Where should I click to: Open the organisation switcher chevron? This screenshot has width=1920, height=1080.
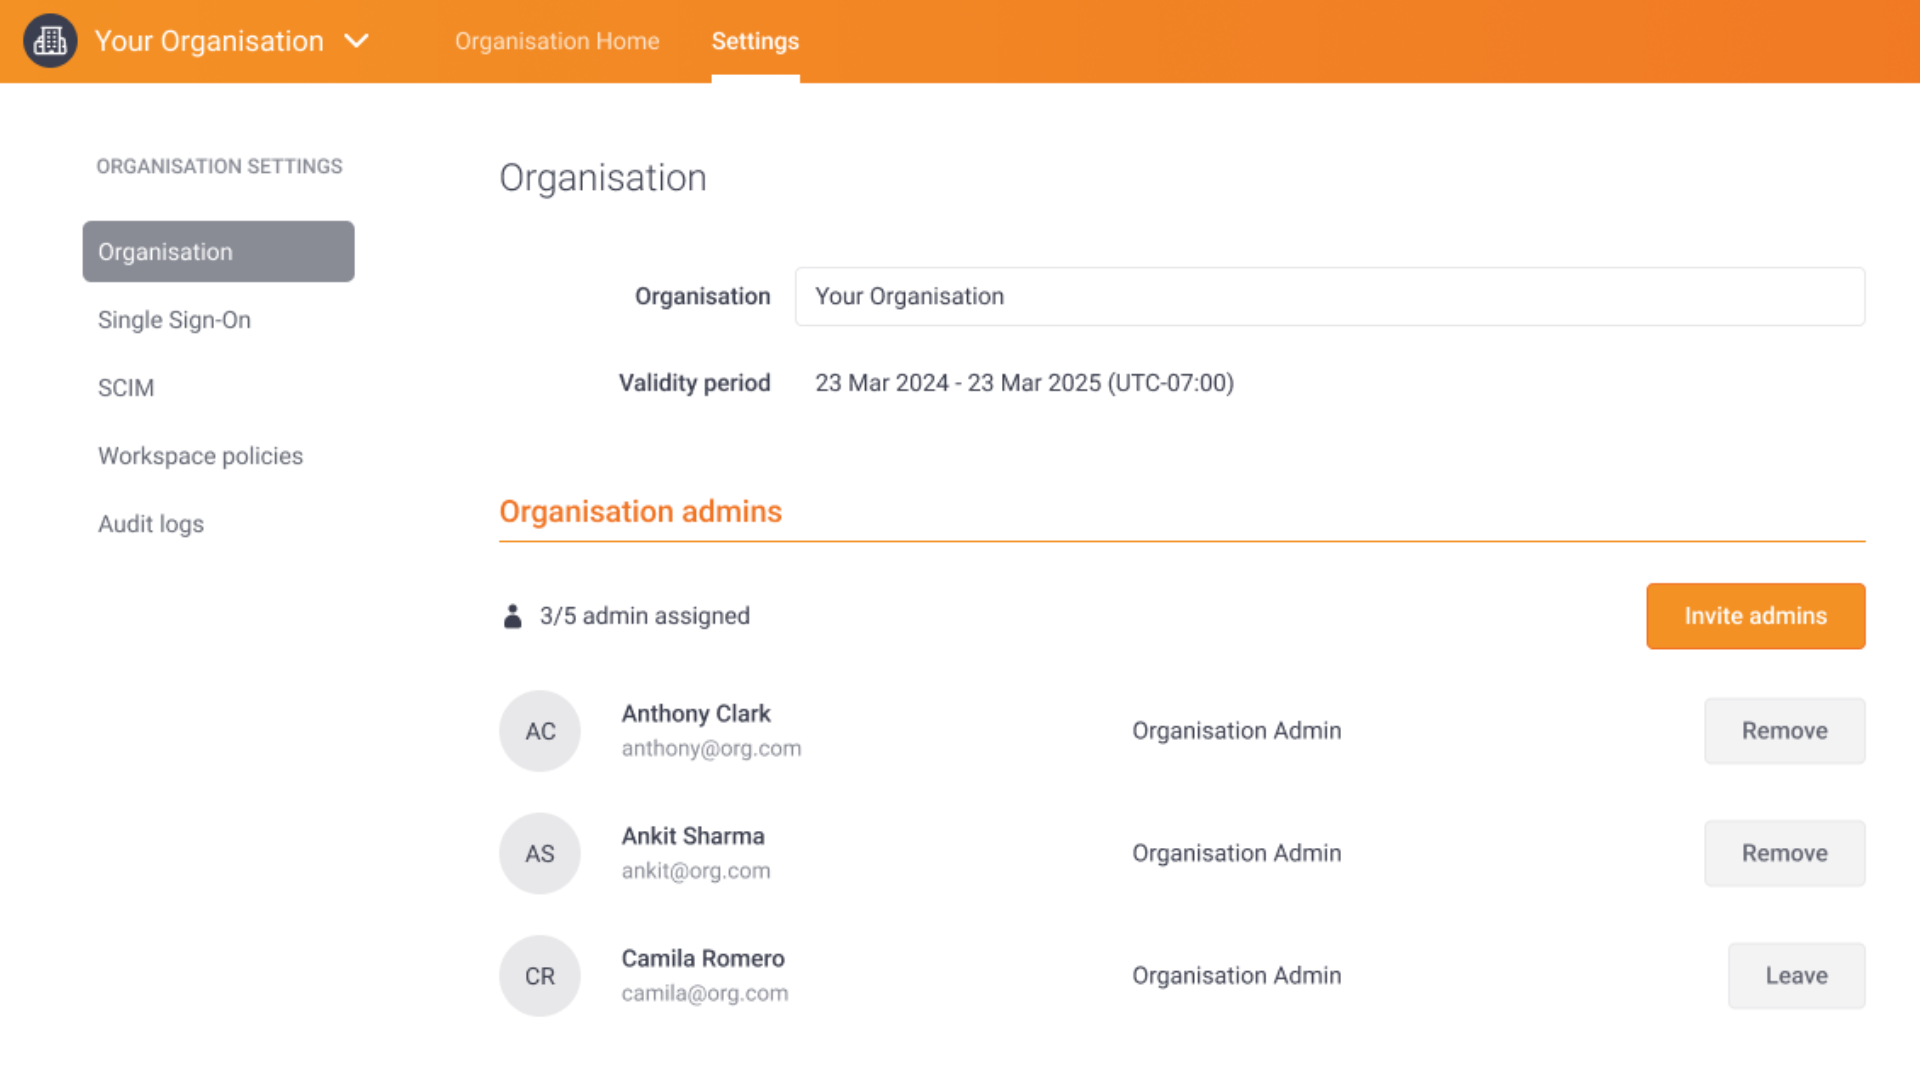[356, 41]
